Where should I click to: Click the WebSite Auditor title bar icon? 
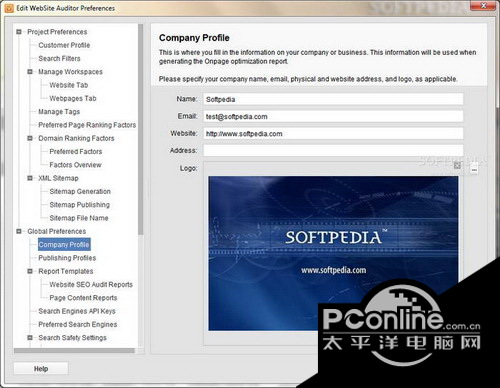point(9,8)
